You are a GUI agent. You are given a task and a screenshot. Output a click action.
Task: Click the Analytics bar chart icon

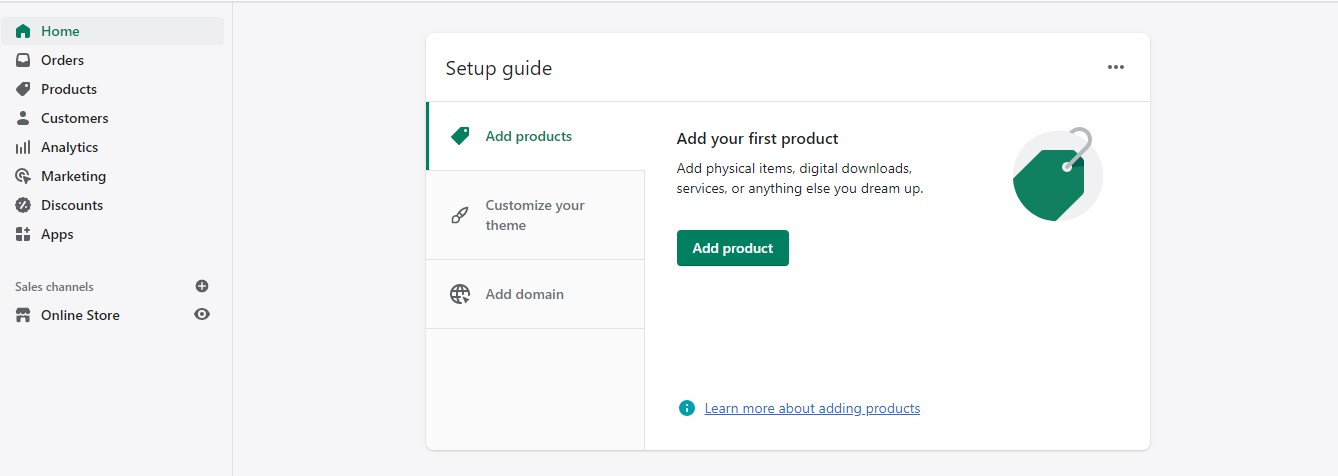[x=23, y=147]
